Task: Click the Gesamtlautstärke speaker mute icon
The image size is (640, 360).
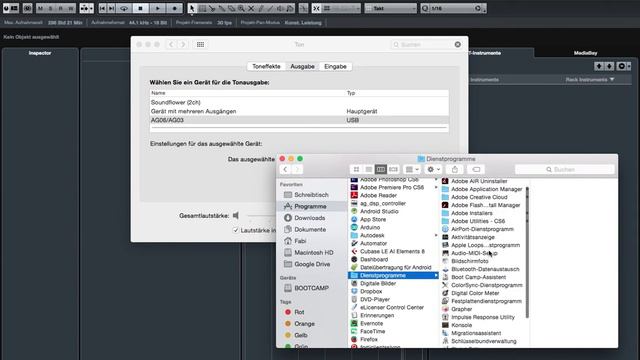Action: (236, 216)
